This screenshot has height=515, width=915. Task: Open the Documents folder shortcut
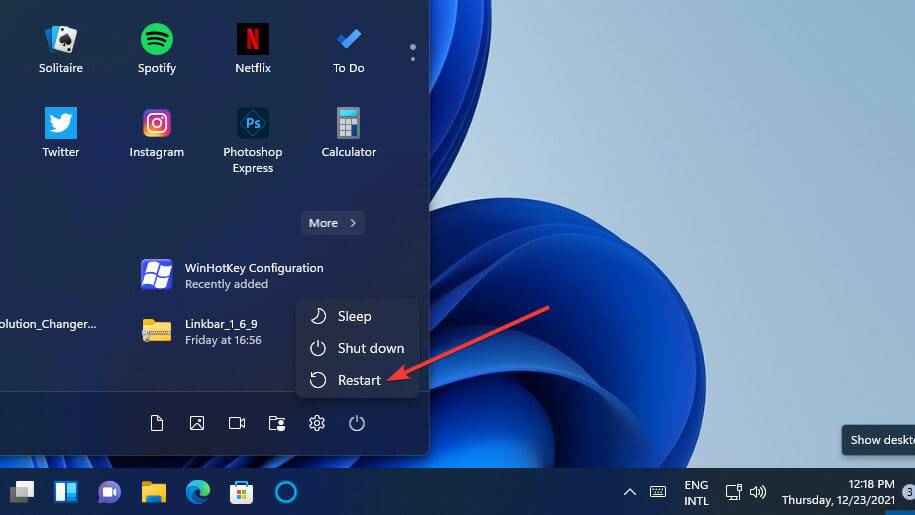tap(157, 423)
